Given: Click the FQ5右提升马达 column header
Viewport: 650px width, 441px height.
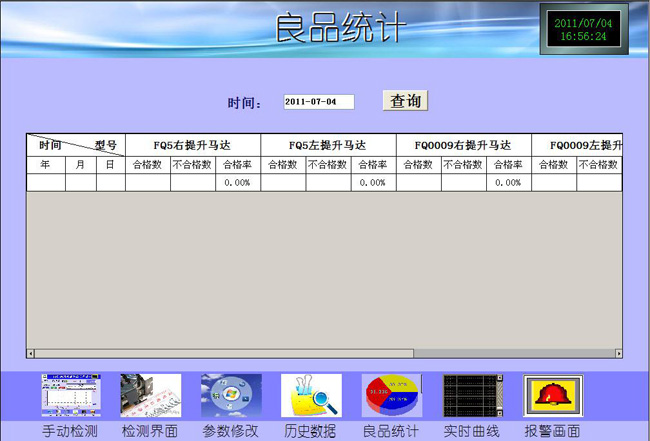Looking at the screenshot, I should pos(193,145).
